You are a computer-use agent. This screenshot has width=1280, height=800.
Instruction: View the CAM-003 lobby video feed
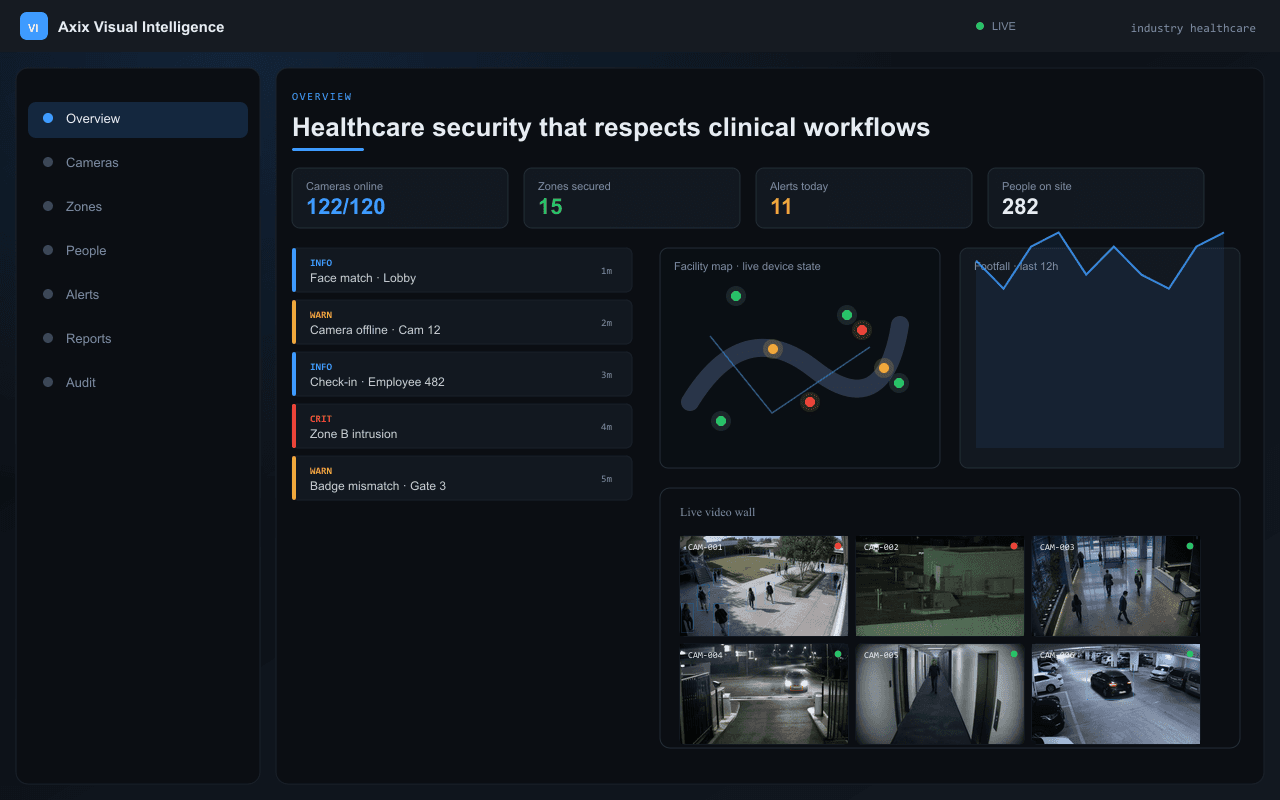click(x=1116, y=586)
